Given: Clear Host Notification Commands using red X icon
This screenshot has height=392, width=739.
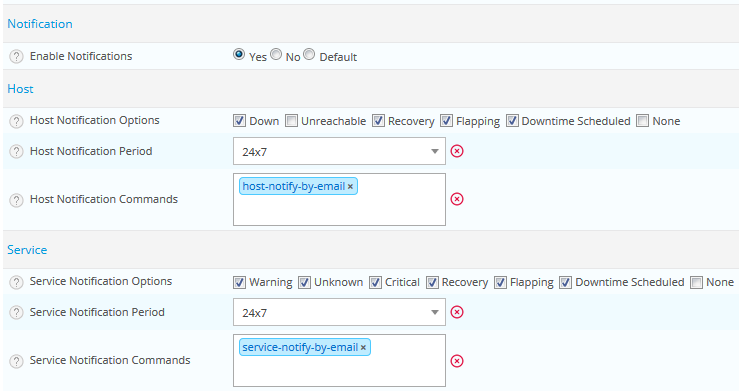Looking at the screenshot, I should point(457,199).
